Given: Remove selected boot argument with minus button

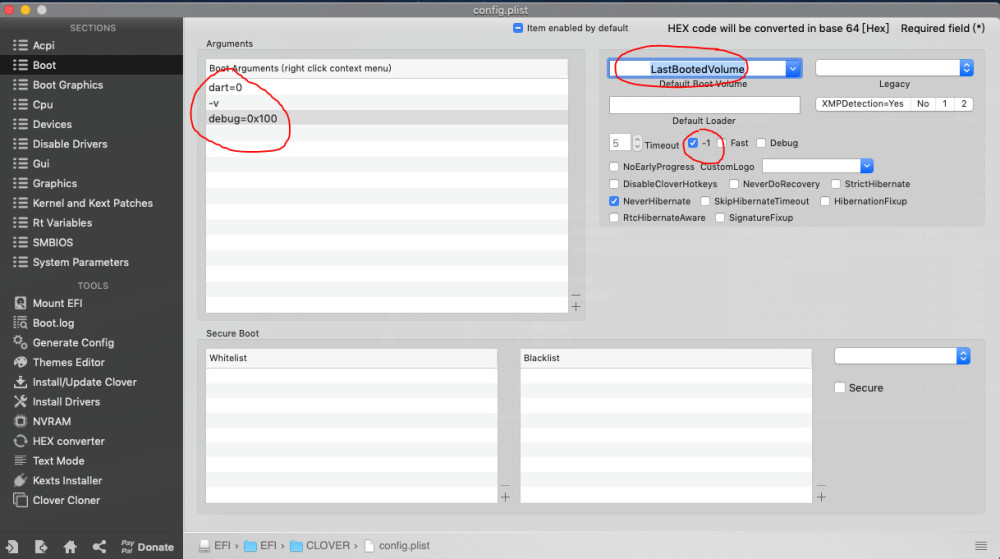Looking at the screenshot, I should pyautogui.click(x=576, y=295).
